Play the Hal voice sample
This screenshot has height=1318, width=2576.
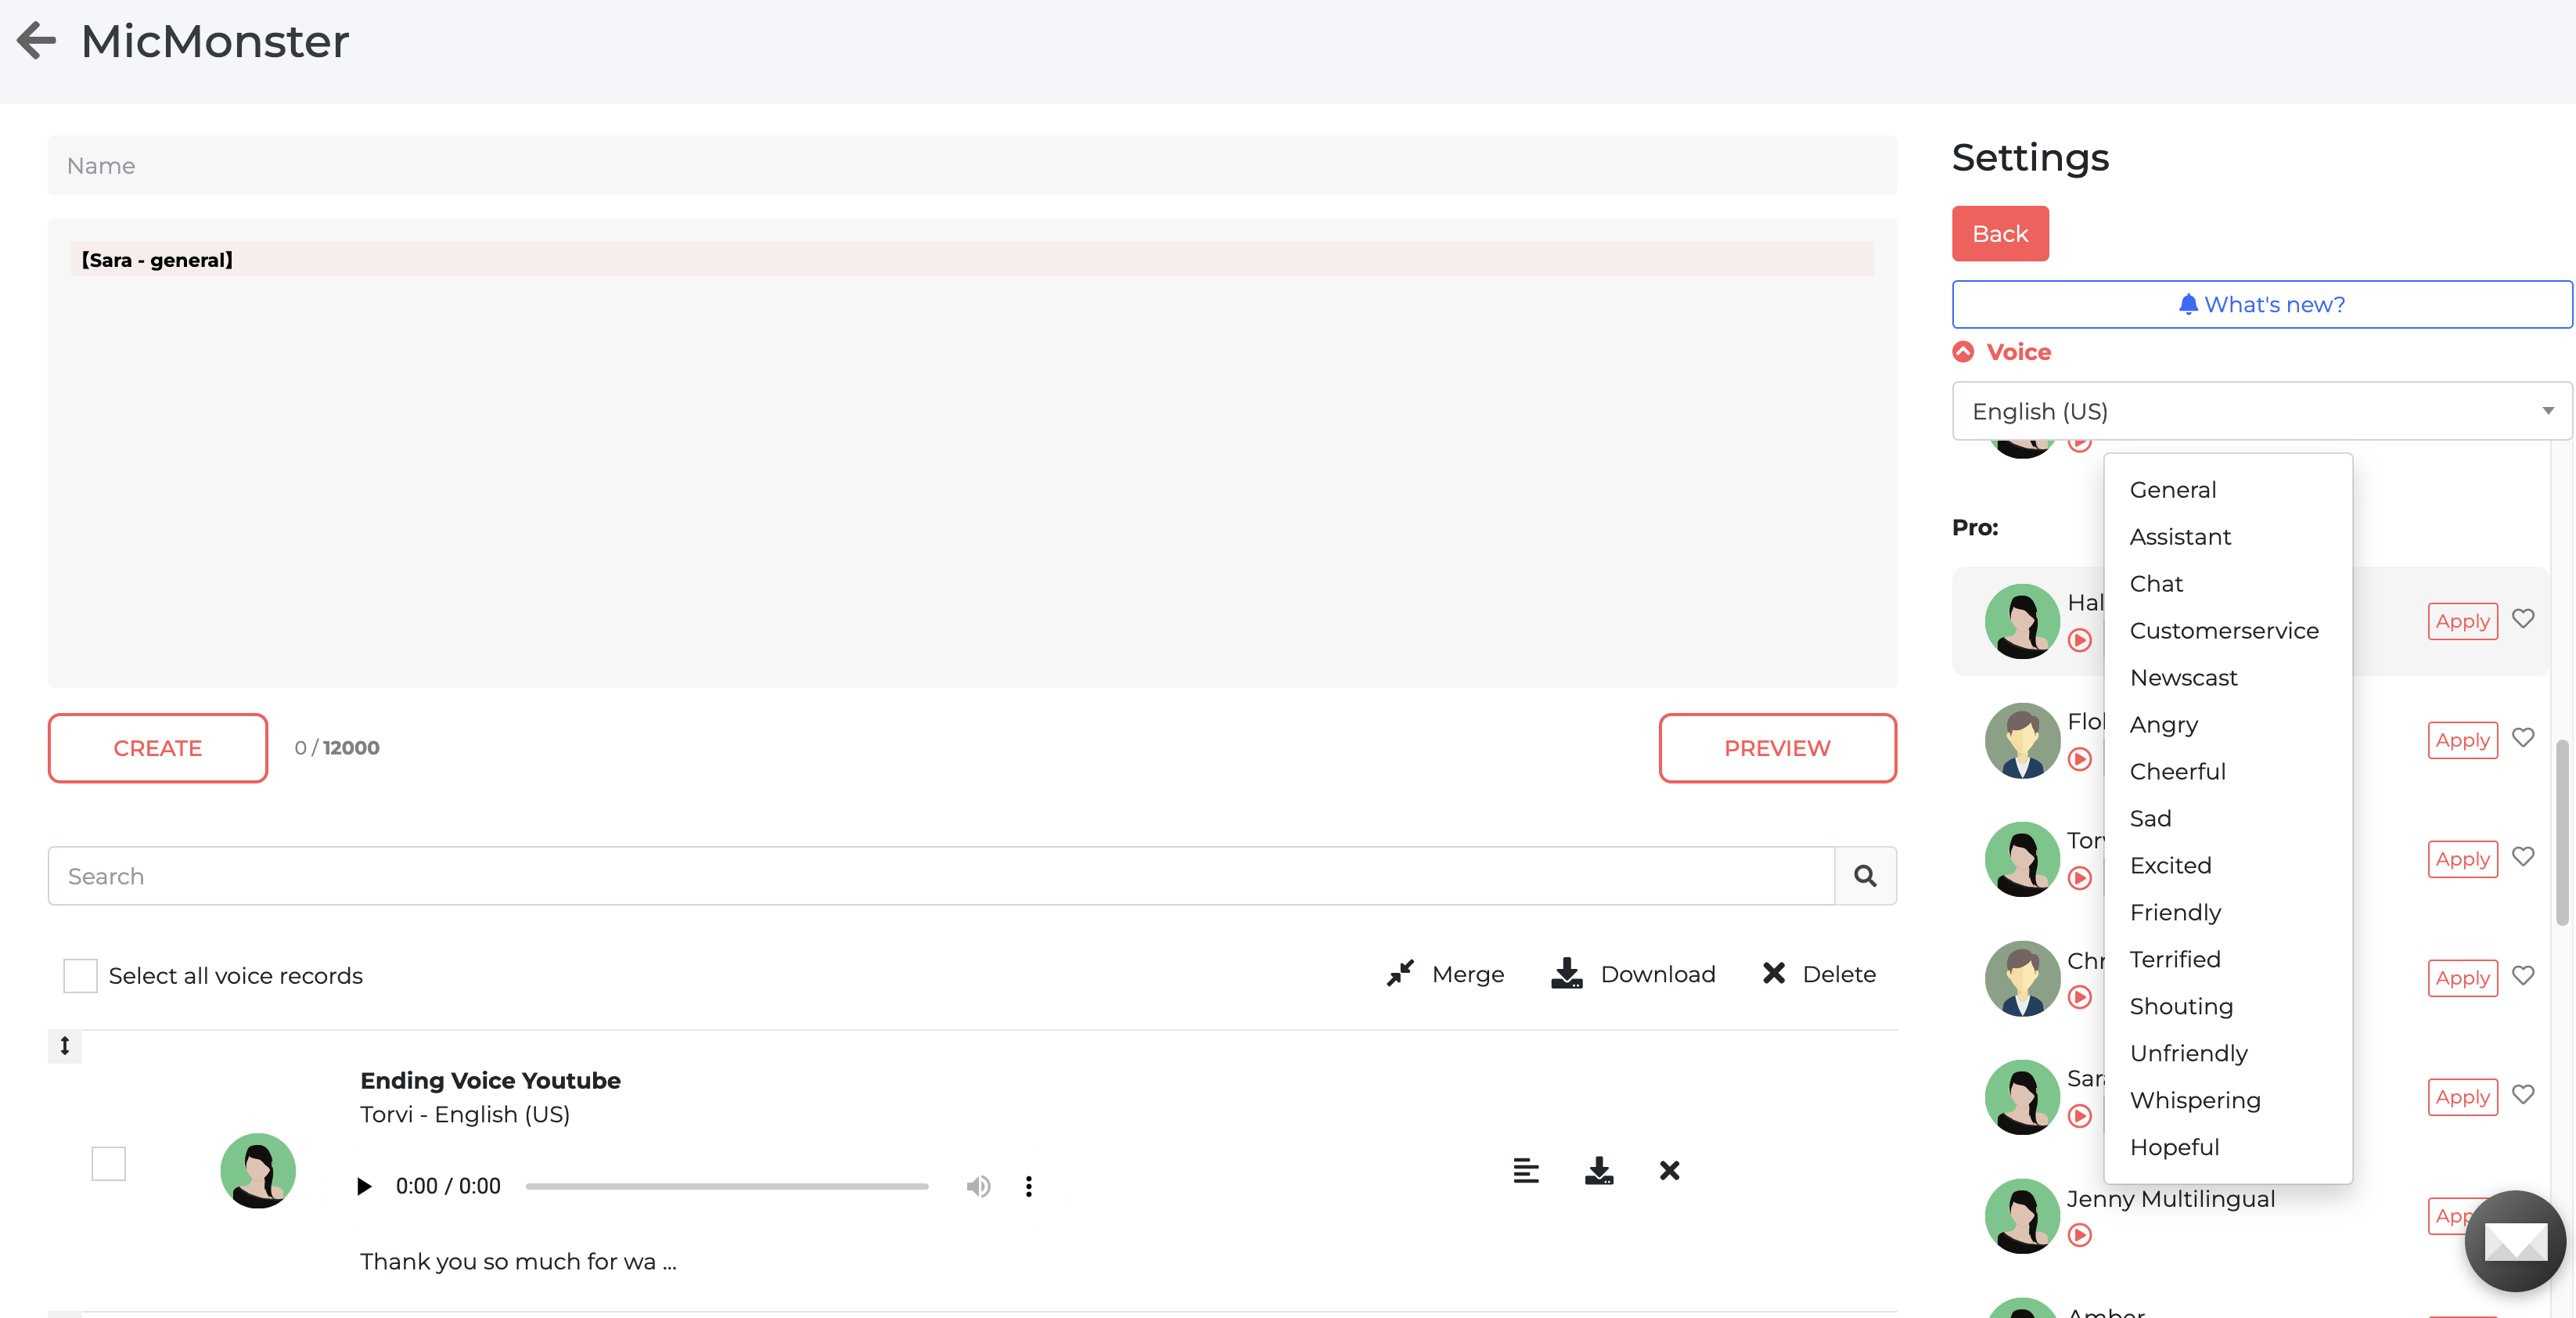pyautogui.click(x=2080, y=640)
